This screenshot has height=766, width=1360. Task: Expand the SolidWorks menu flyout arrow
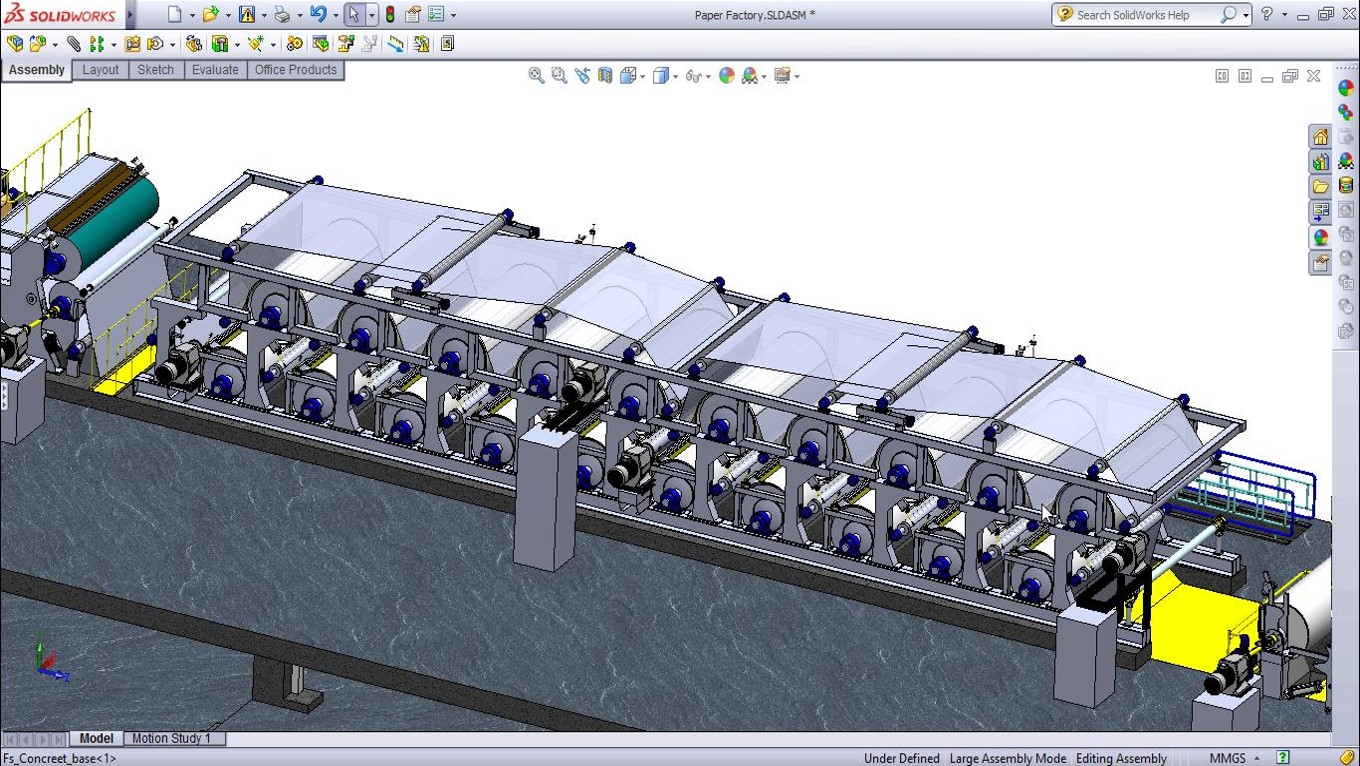130,15
